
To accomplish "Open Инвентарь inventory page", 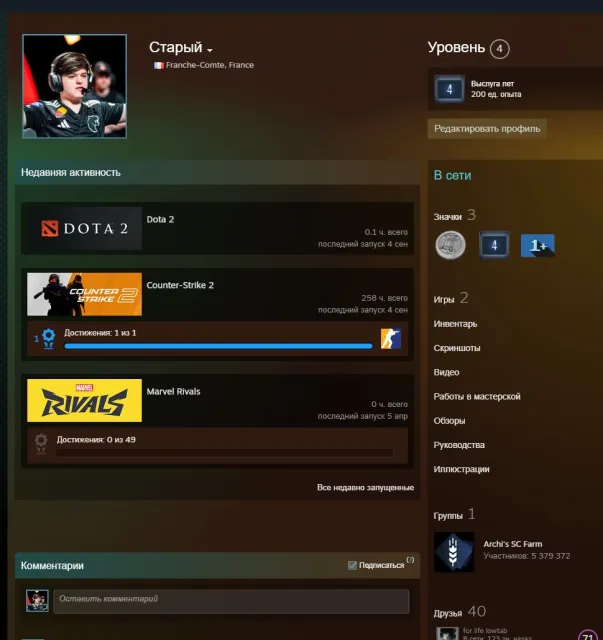I will pos(455,324).
